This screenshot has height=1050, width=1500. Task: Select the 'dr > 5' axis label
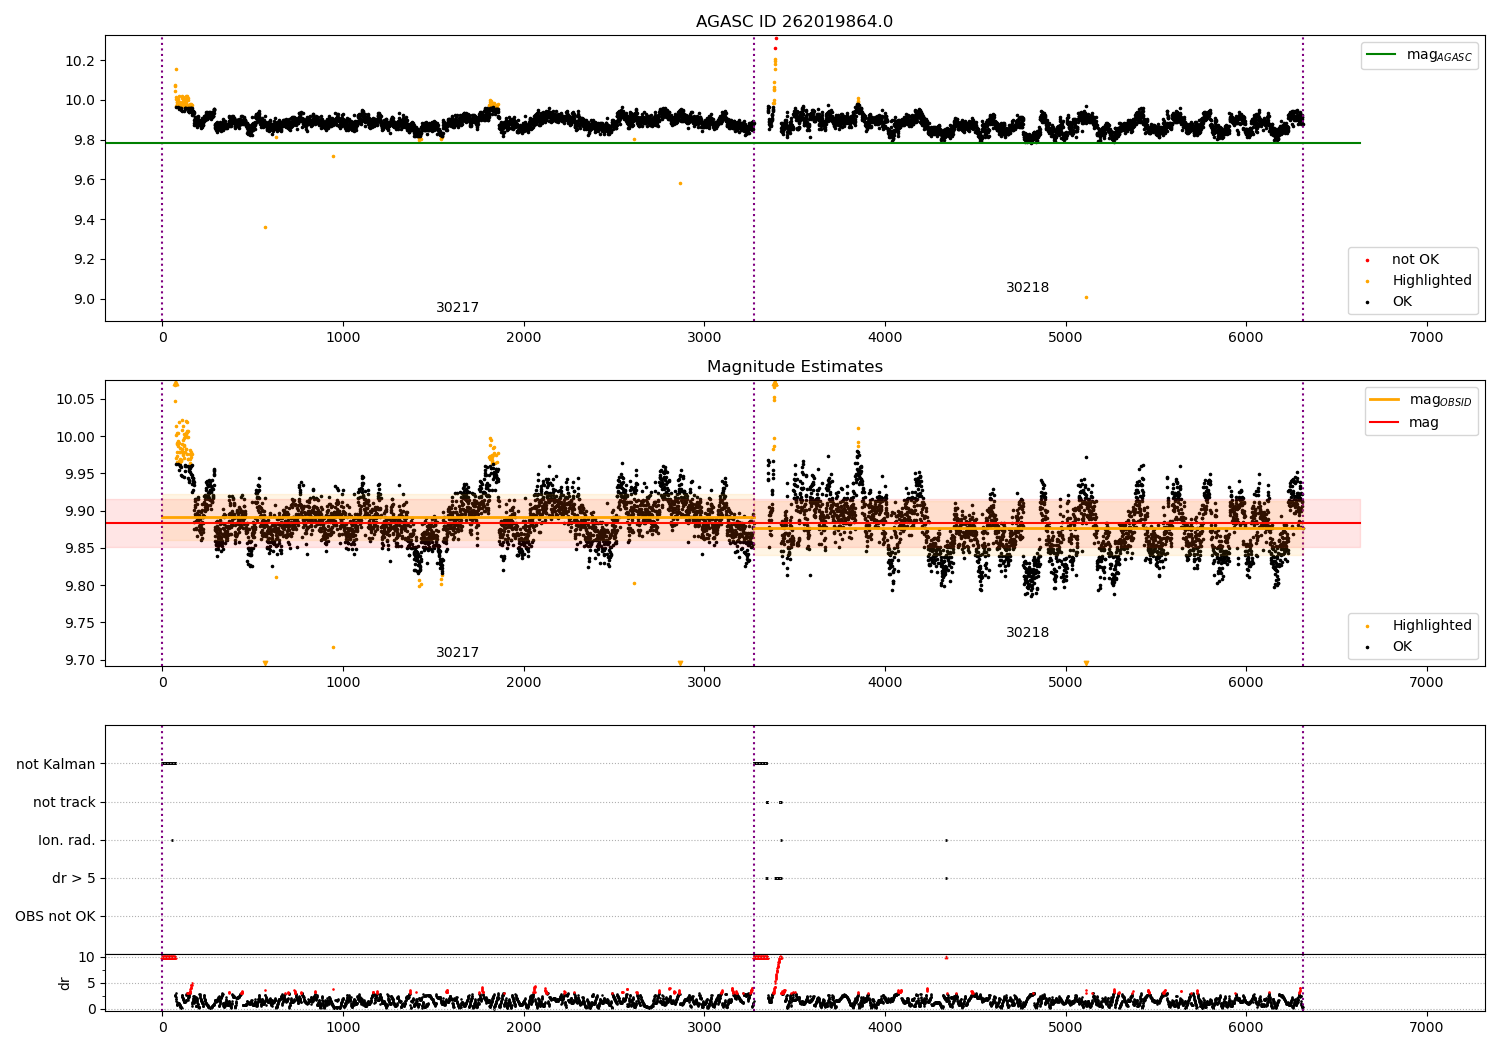click(x=74, y=878)
